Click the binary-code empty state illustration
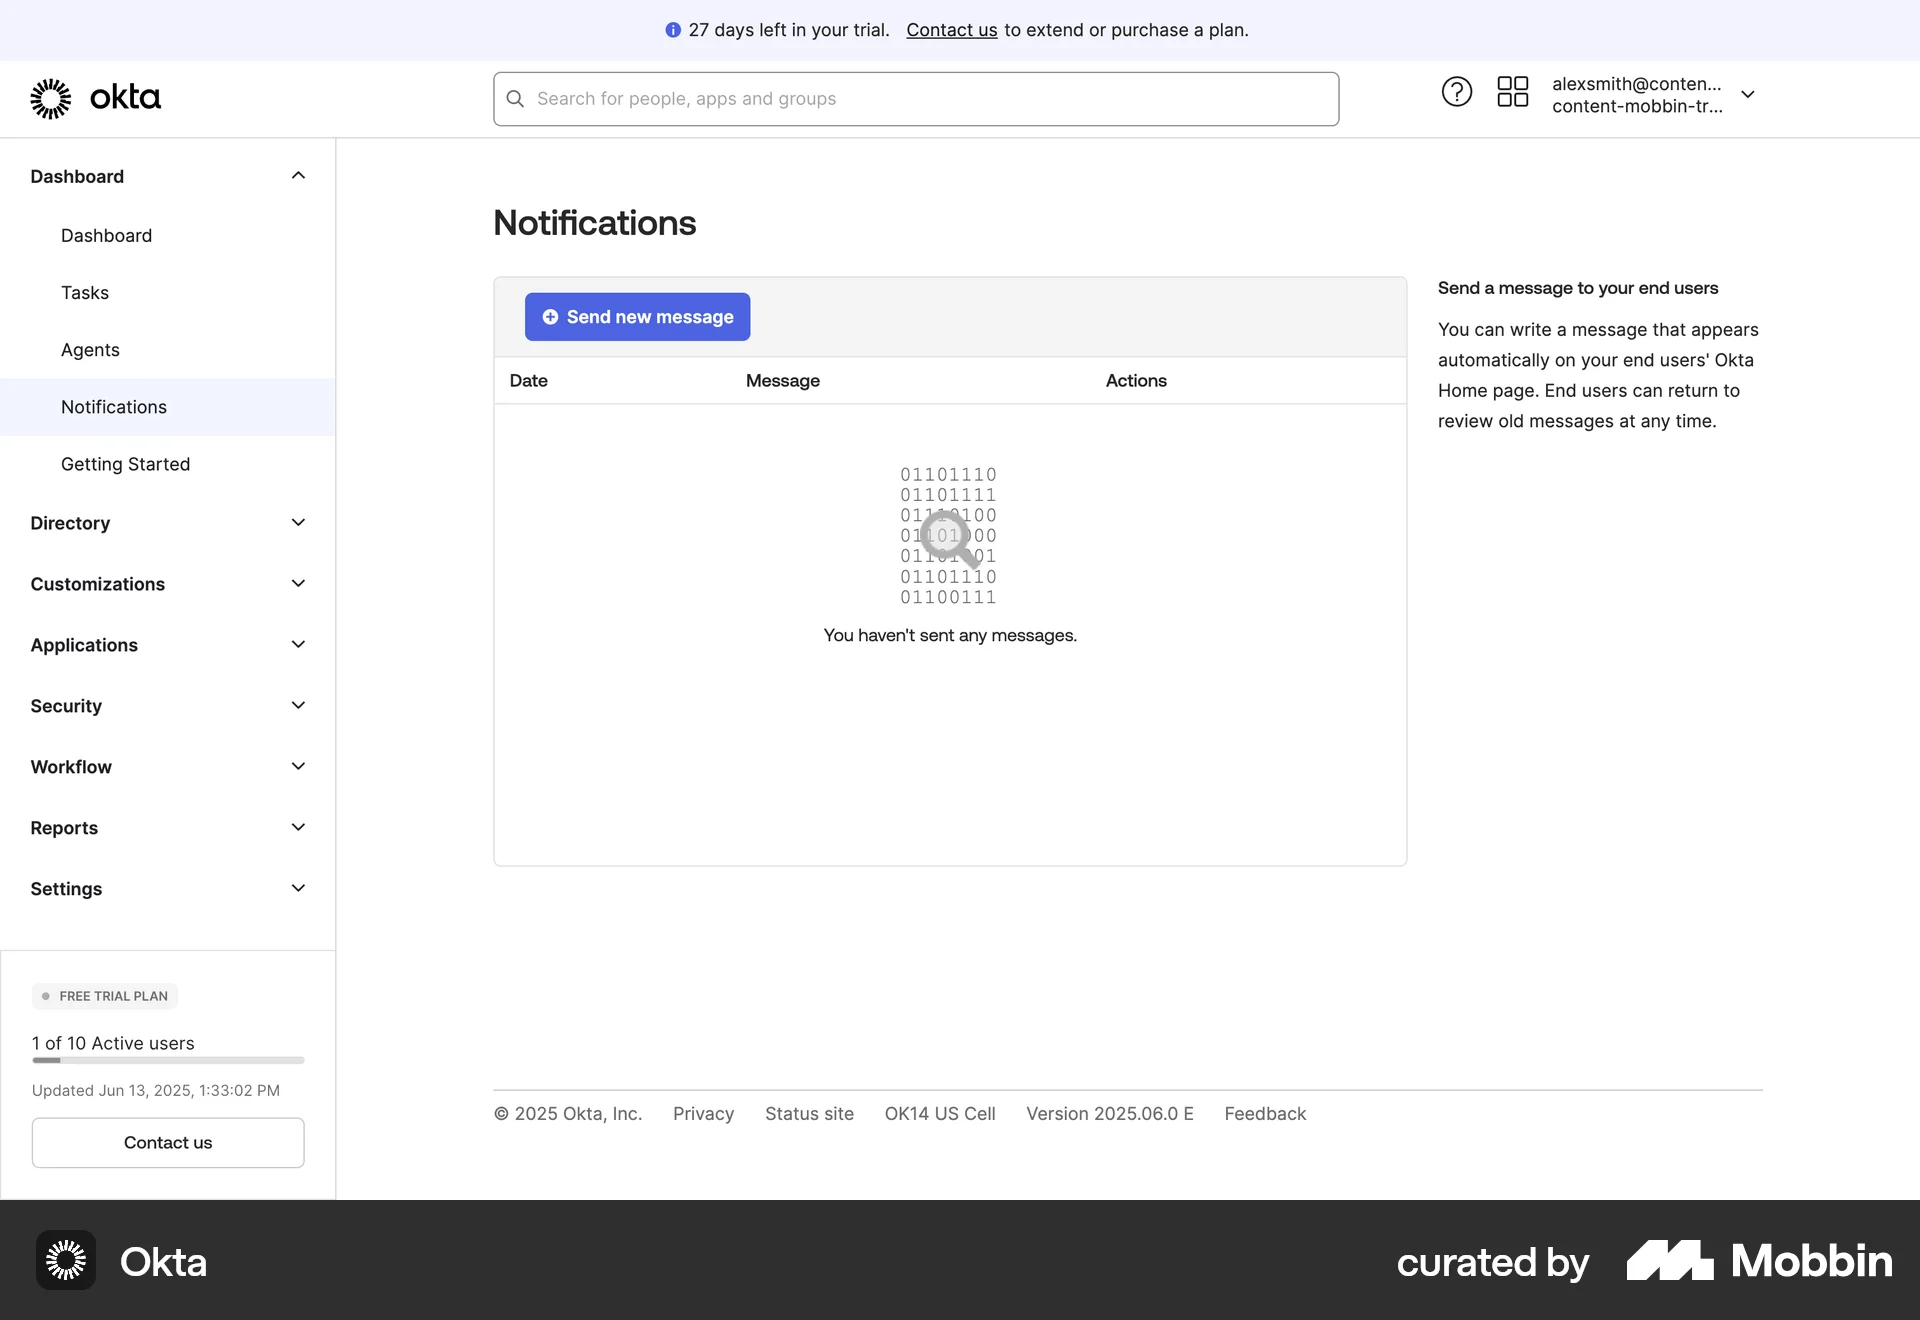The image size is (1920, 1320). [948, 536]
